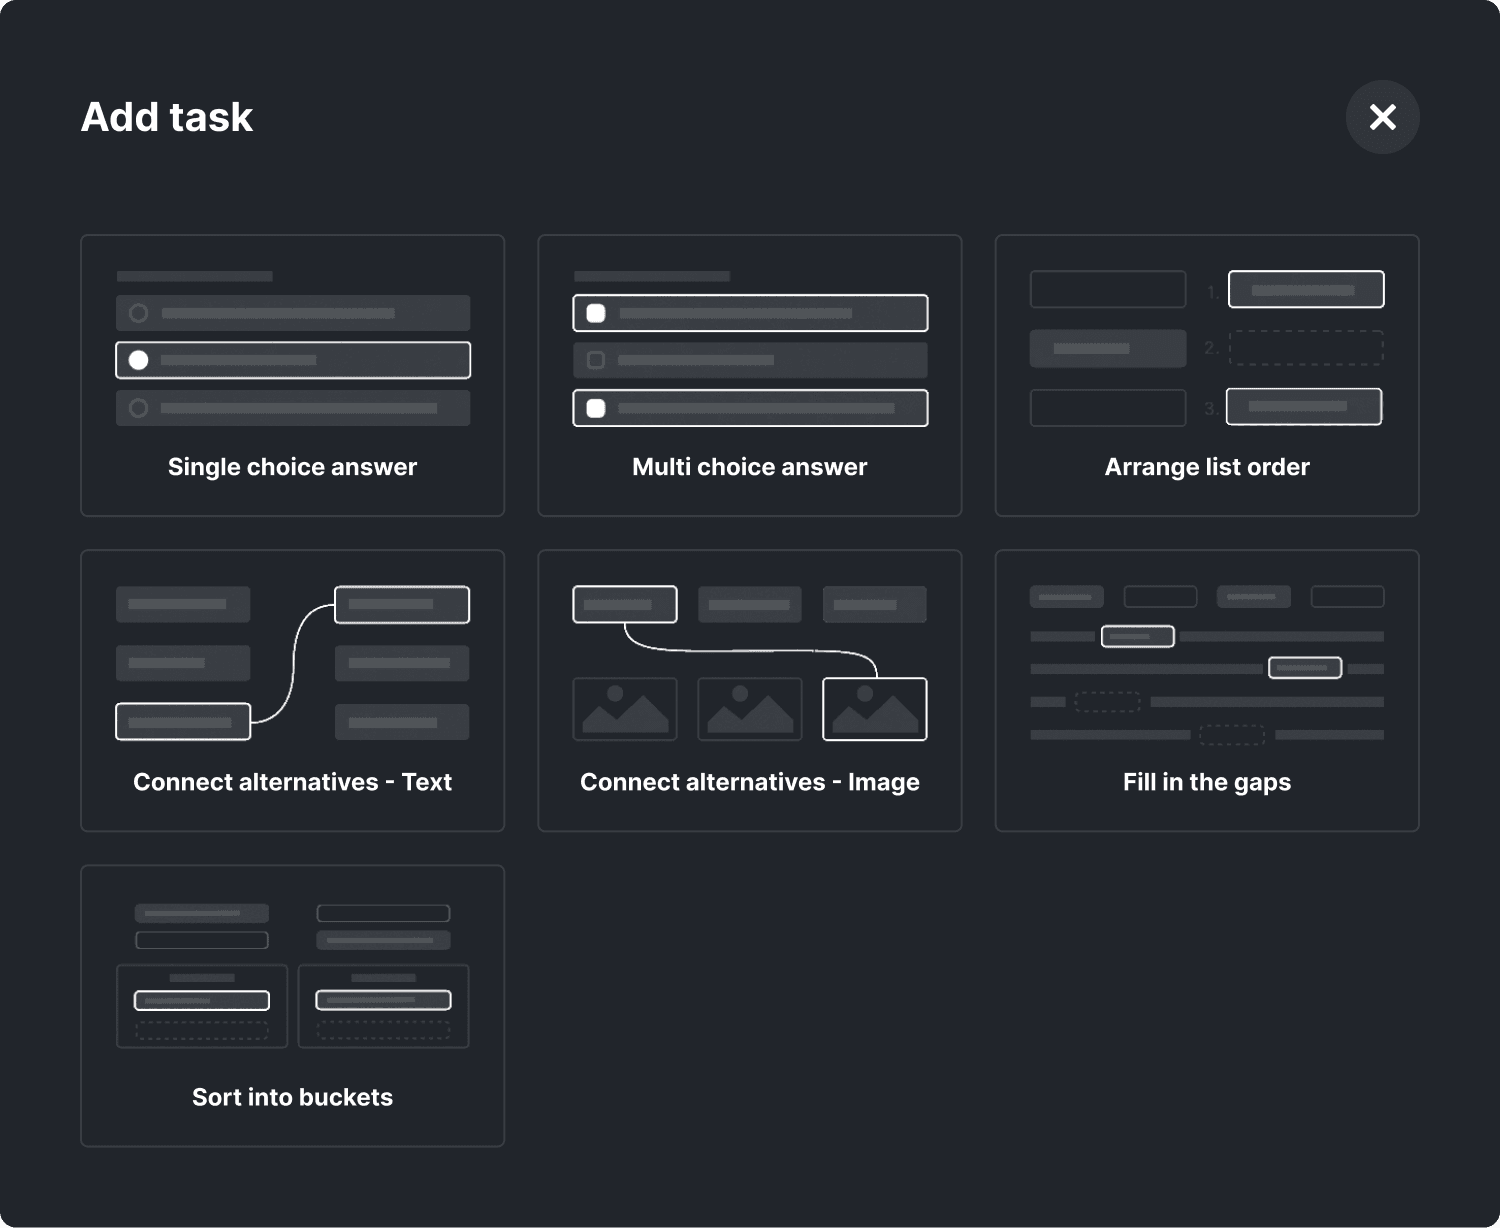This screenshot has height=1228, width=1500.
Task: Click the first image placeholder in Connect alternatives - Image
Action: pyautogui.click(x=625, y=709)
